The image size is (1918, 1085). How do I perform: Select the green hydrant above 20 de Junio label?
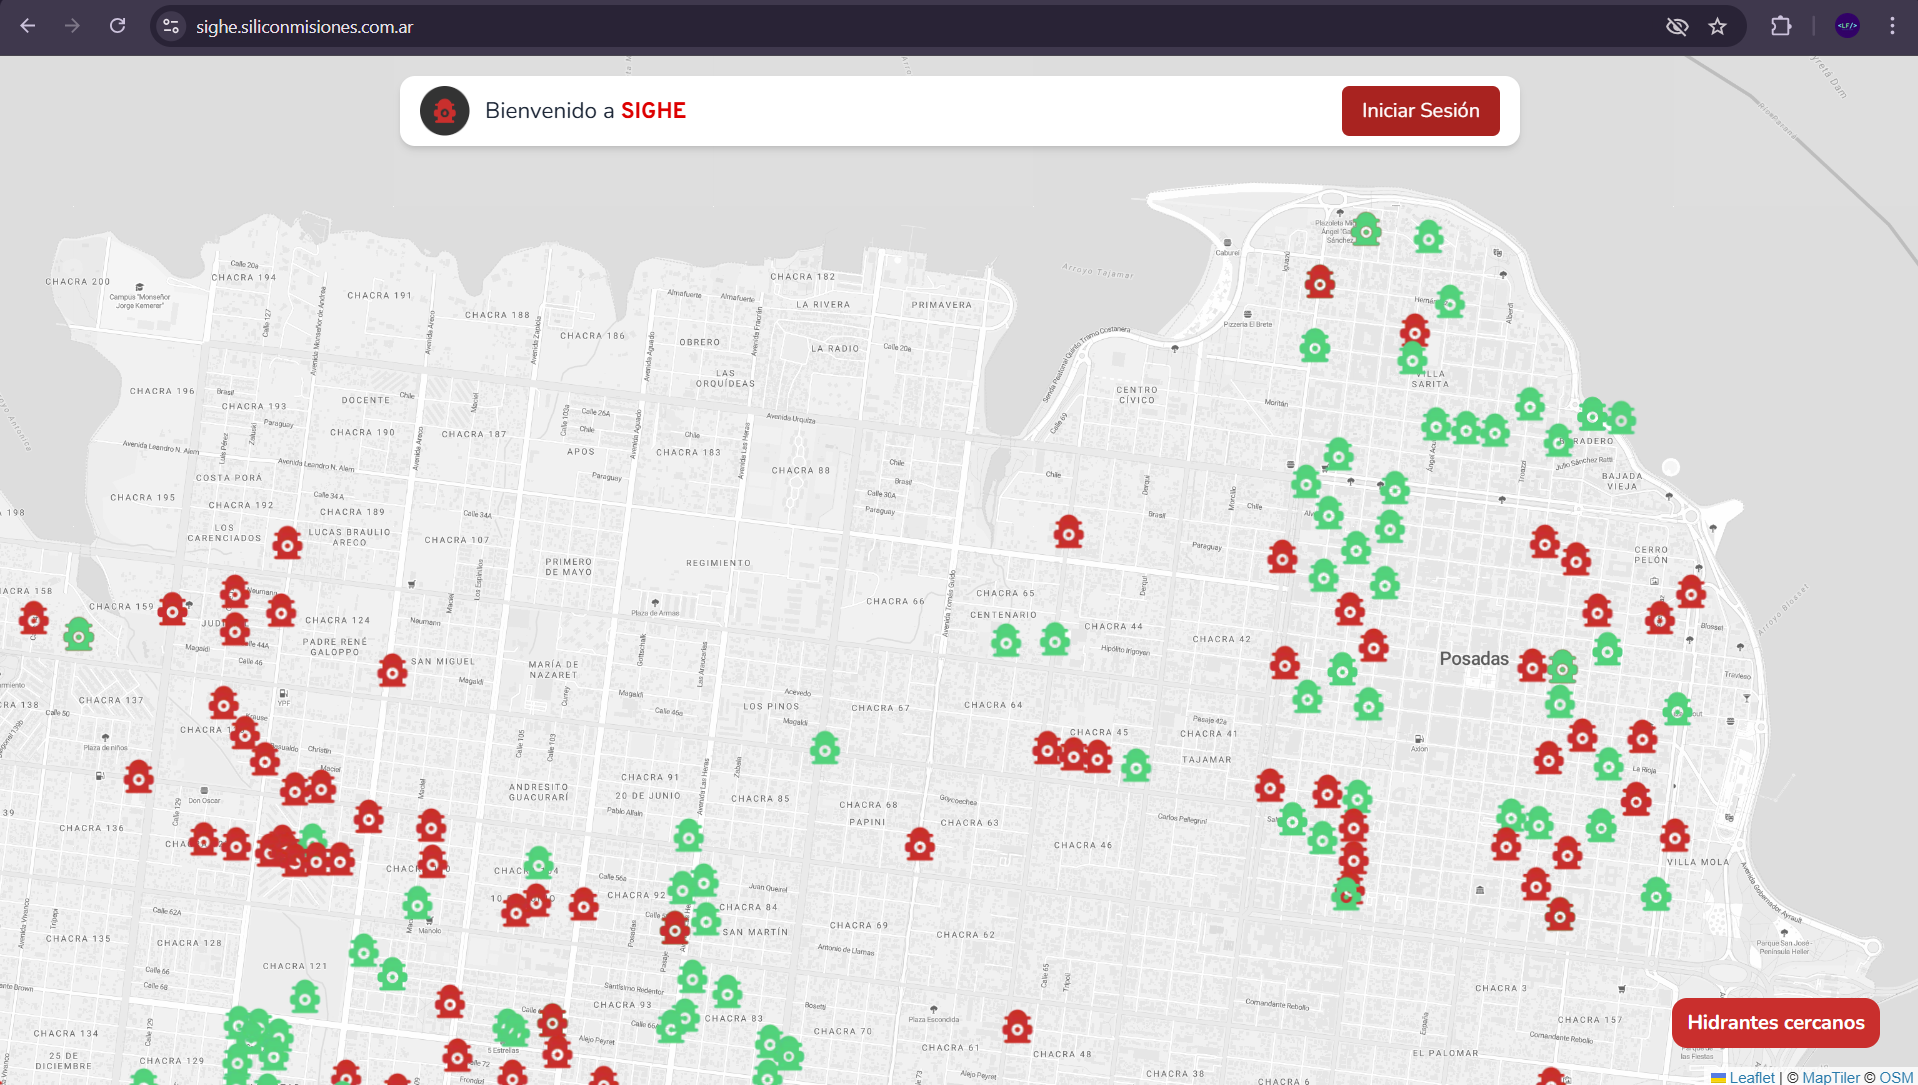tap(689, 836)
